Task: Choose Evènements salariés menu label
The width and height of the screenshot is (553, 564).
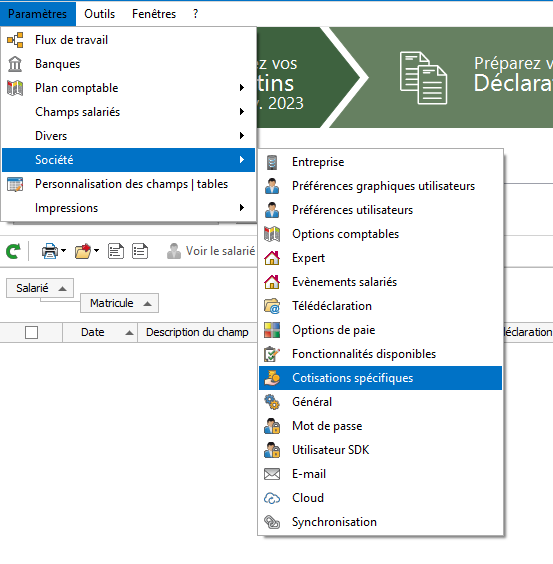Action: (x=344, y=282)
